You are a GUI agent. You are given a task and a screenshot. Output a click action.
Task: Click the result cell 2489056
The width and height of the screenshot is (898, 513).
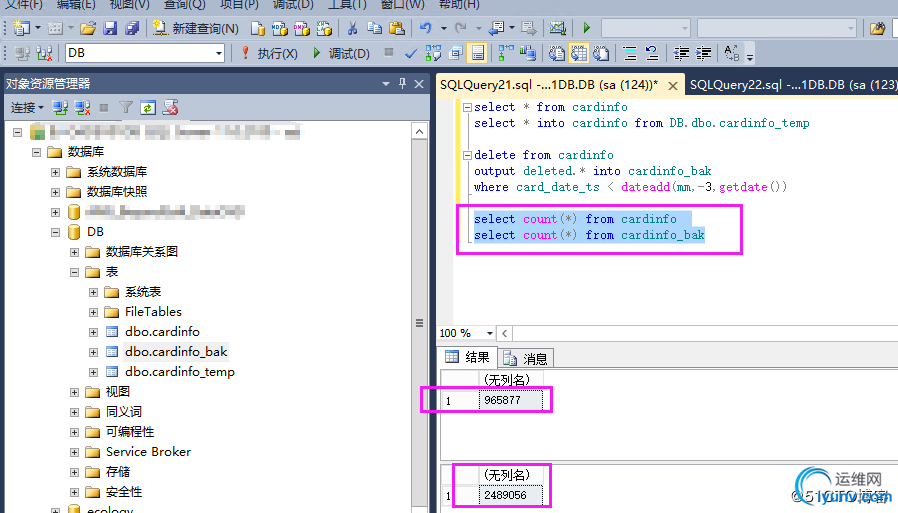click(511, 495)
